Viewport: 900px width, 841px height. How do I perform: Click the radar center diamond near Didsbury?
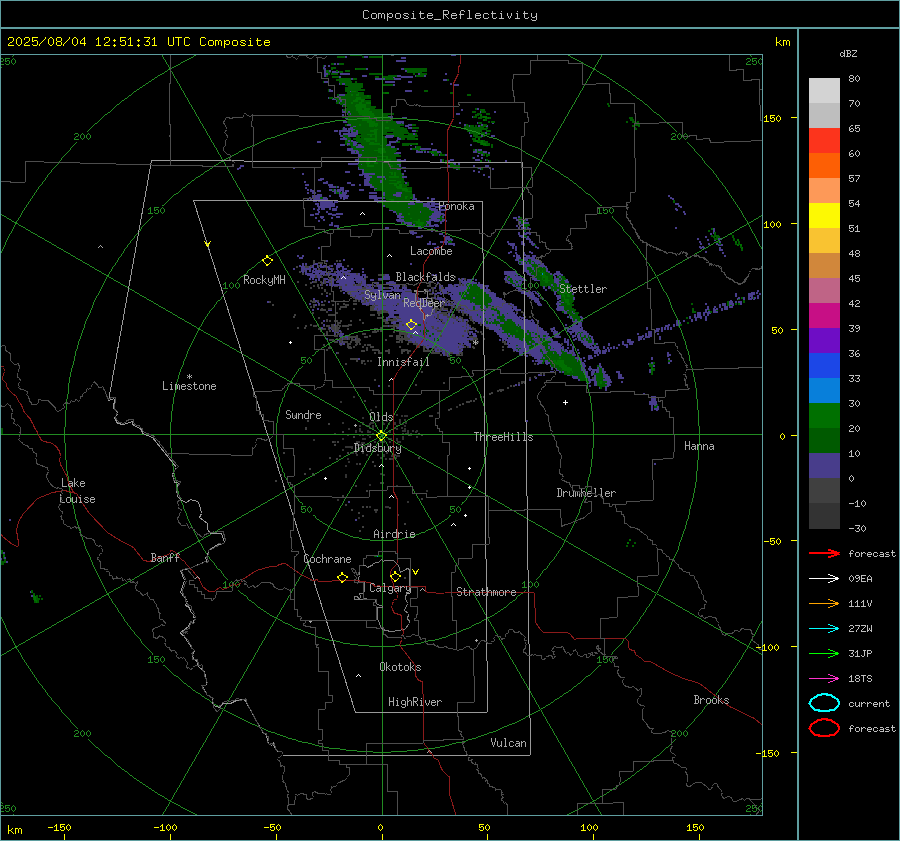tap(381, 436)
